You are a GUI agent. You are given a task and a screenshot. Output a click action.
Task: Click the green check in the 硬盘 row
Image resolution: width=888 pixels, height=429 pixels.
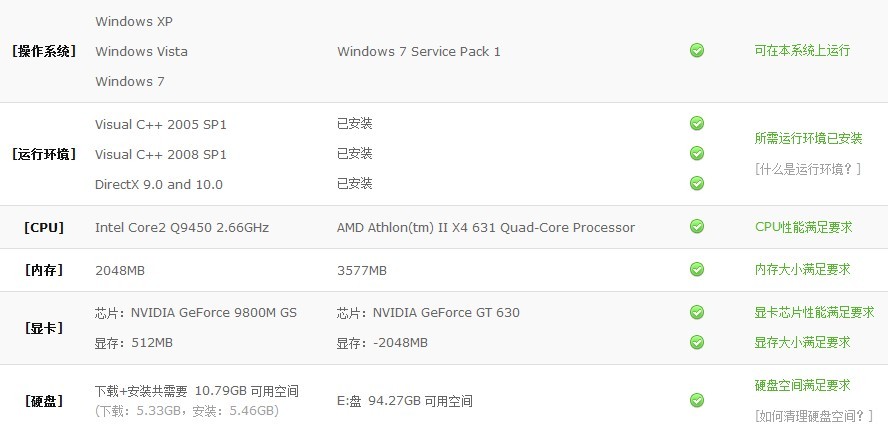tap(697, 400)
